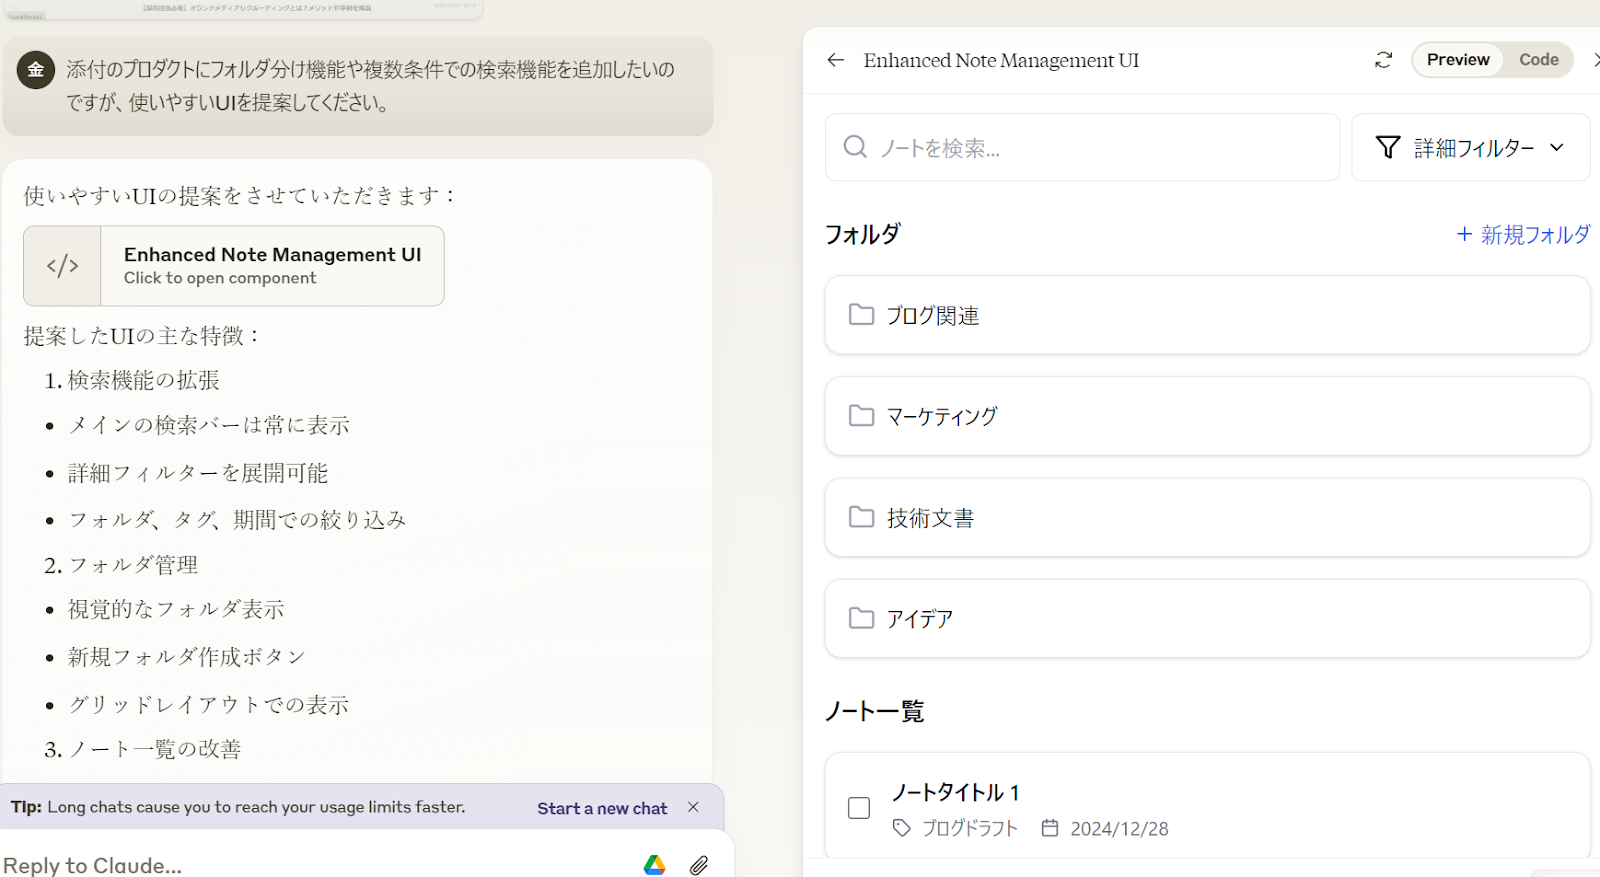Click the Reply to Claude input box

300,865
